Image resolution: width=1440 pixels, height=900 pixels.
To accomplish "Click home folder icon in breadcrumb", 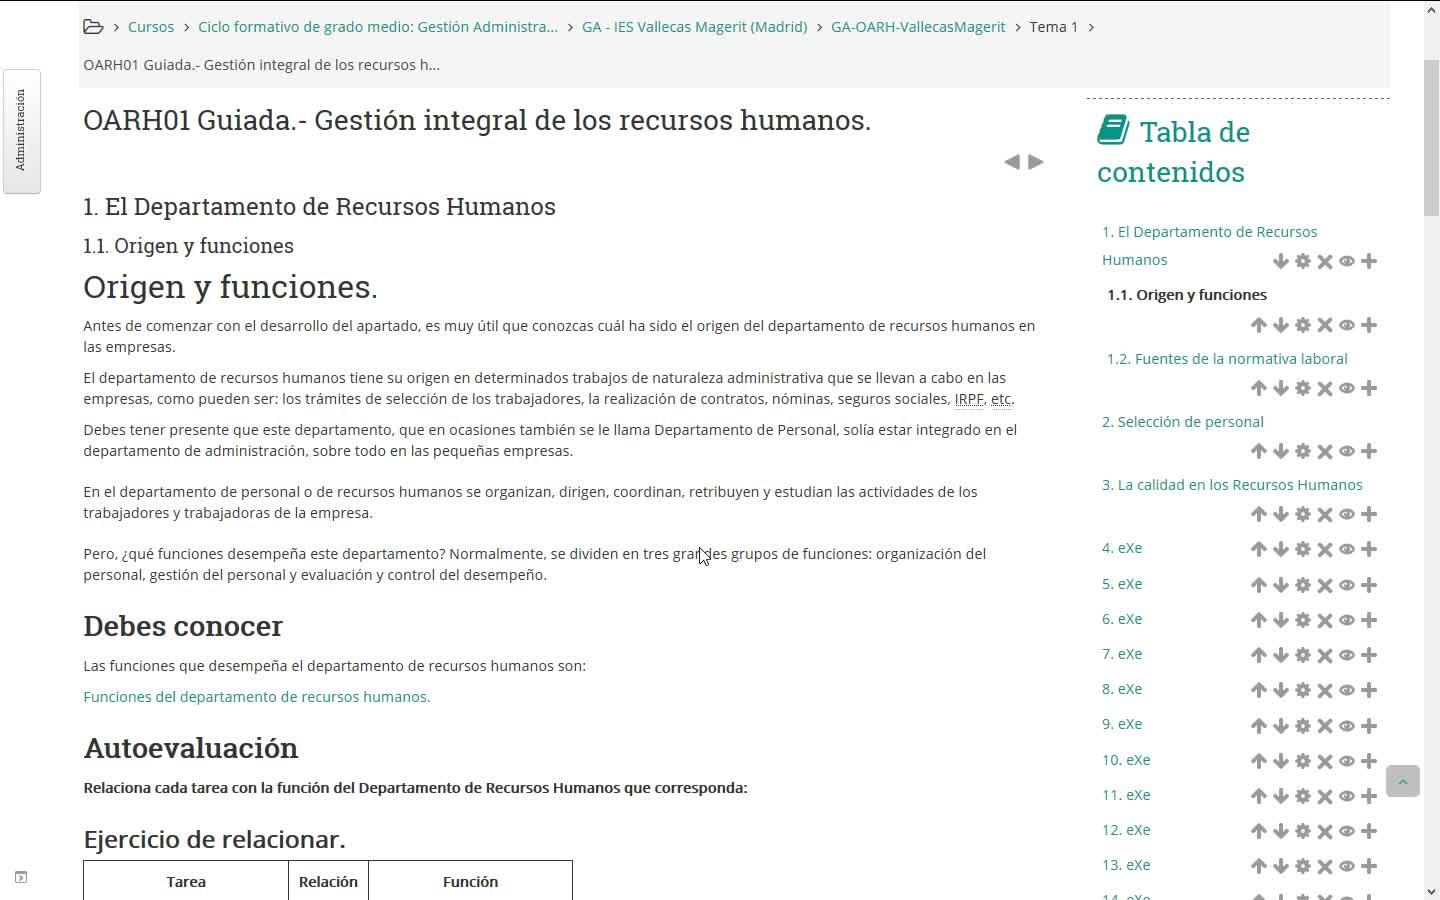I will coord(93,27).
